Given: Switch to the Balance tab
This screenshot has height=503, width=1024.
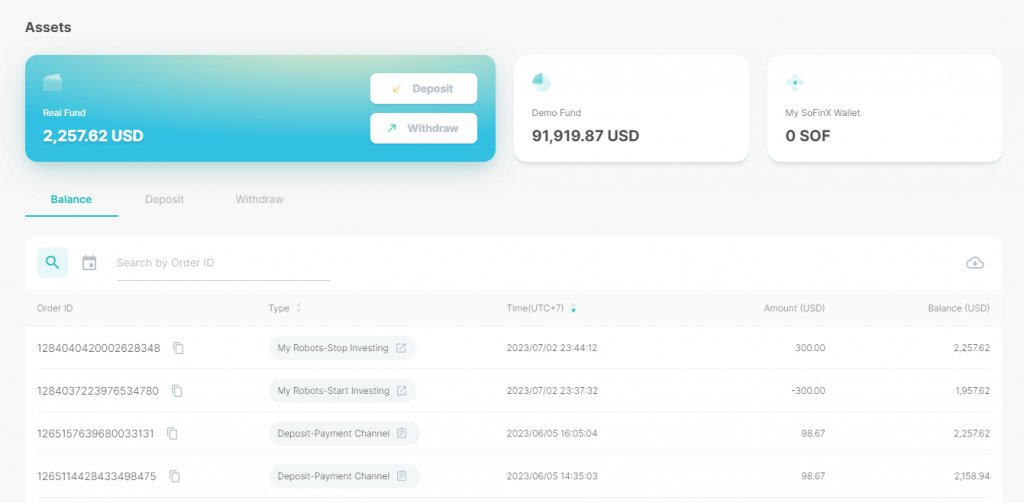Looking at the screenshot, I should [x=71, y=199].
